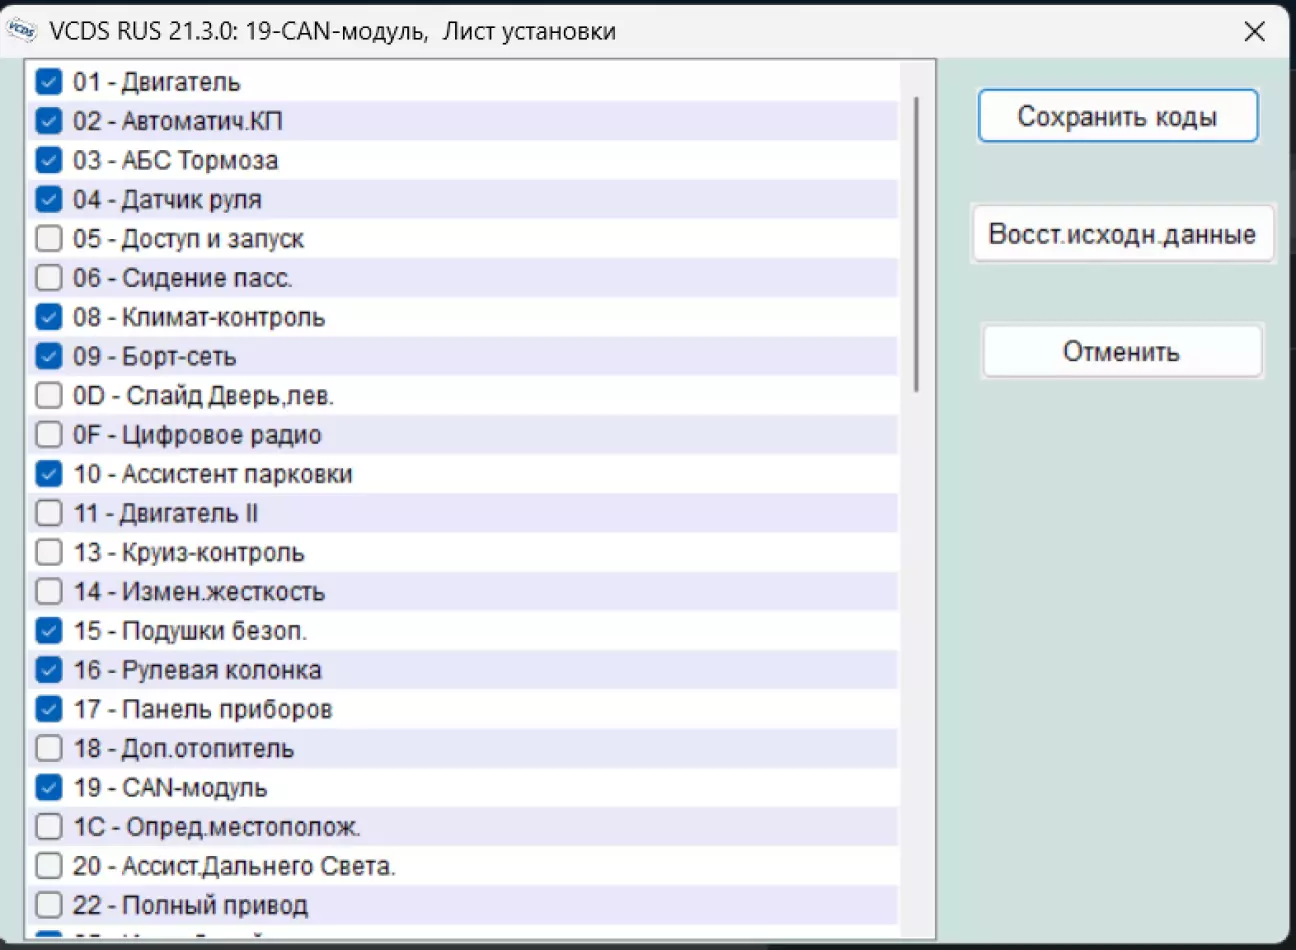Click the Отменить button
The image size is (1296, 950).
click(x=1121, y=352)
